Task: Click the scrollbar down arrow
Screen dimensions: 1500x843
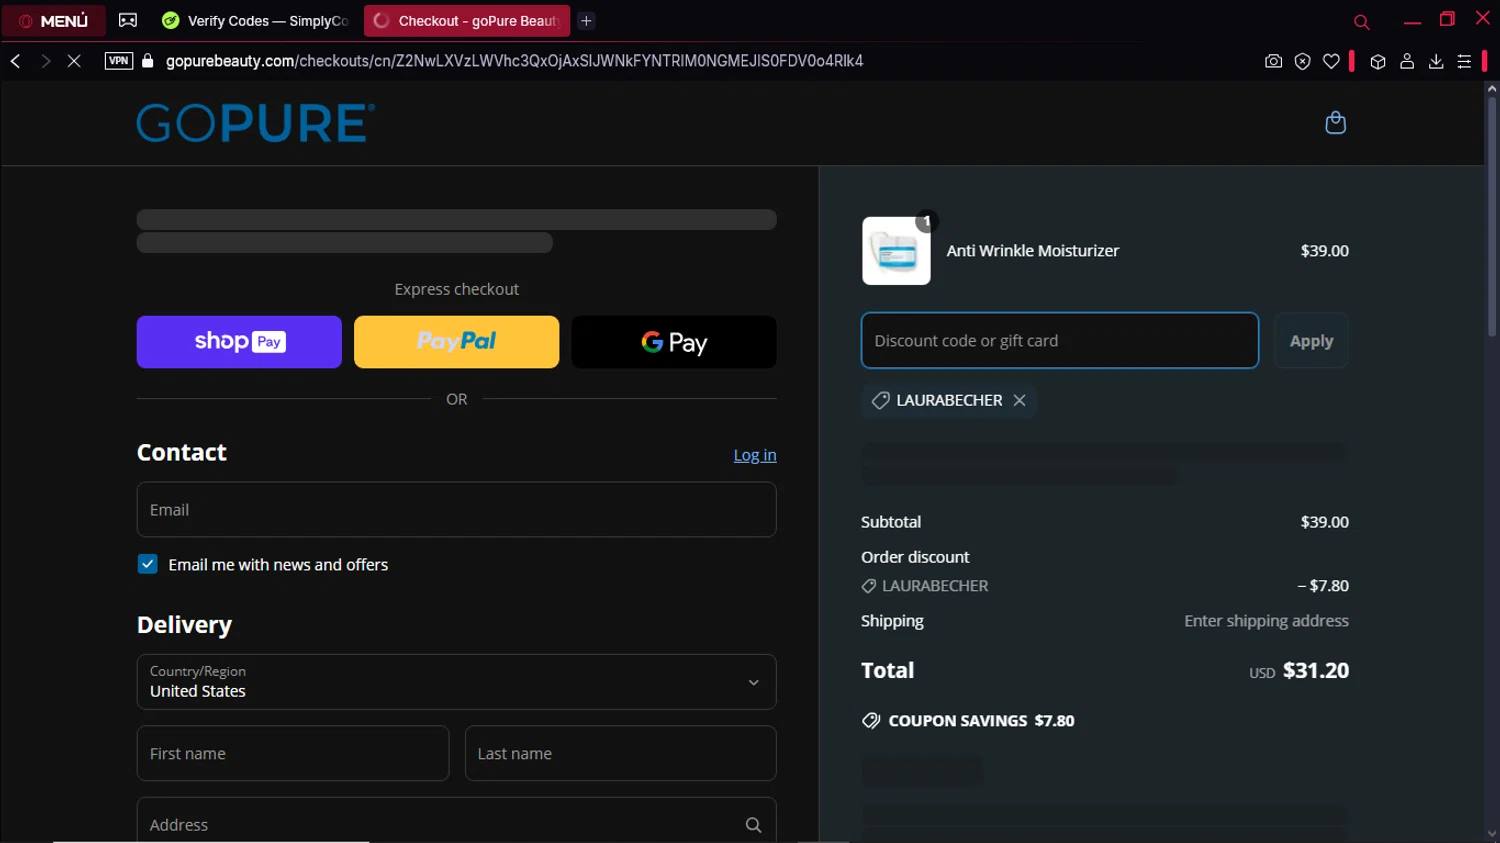Action: [1492, 834]
